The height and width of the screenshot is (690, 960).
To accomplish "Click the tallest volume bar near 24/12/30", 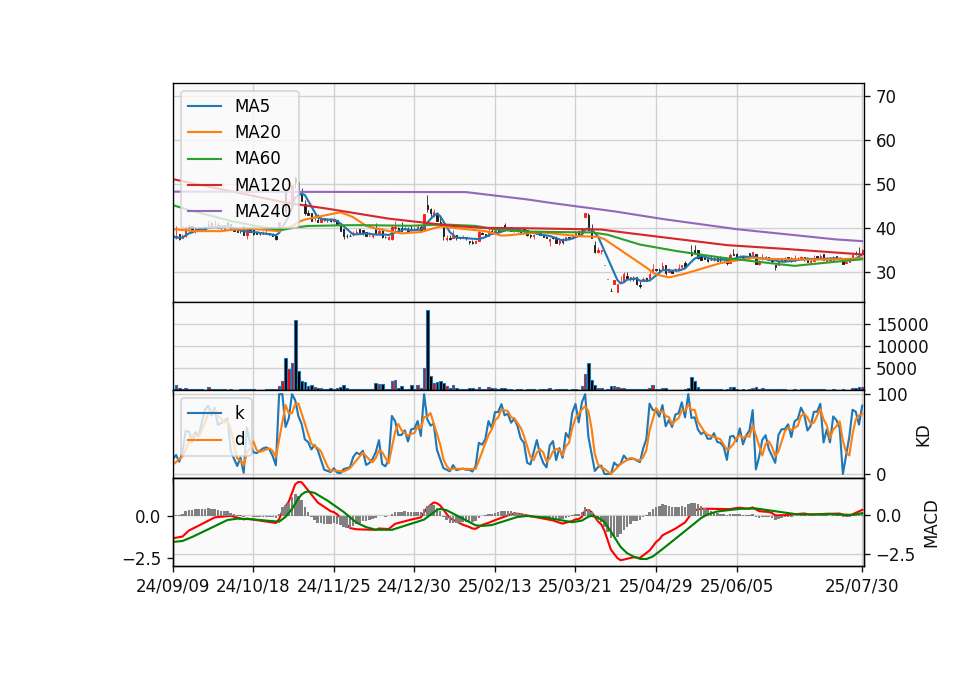I will (428, 350).
